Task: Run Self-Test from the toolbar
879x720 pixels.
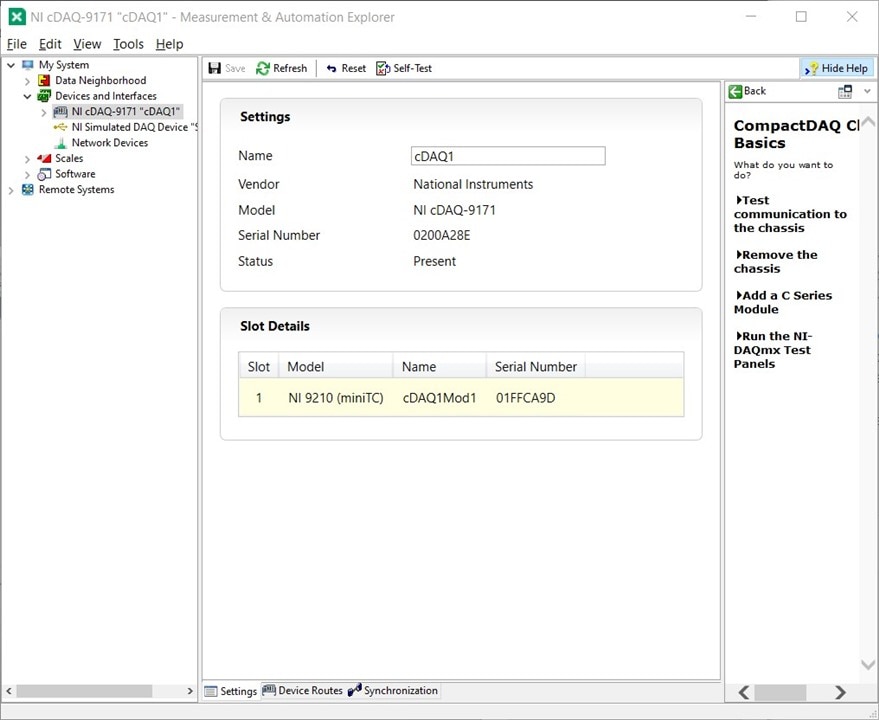Action: pos(384,68)
